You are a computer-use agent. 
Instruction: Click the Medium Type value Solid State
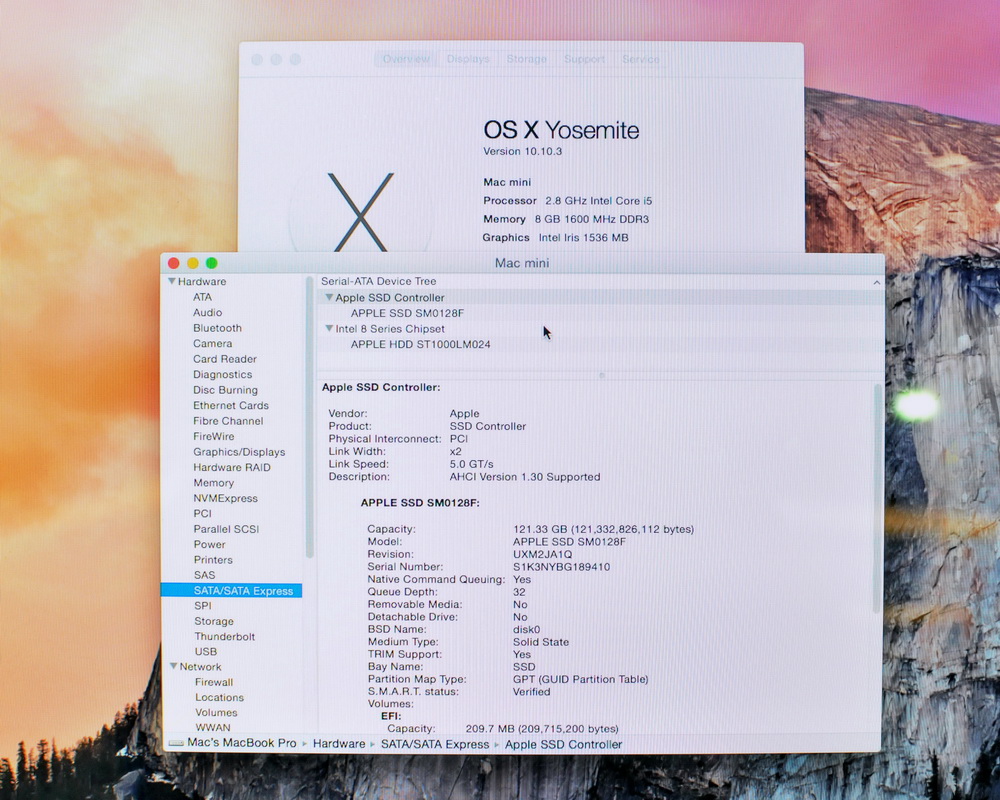pyautogui.click(x=541, y=642)
